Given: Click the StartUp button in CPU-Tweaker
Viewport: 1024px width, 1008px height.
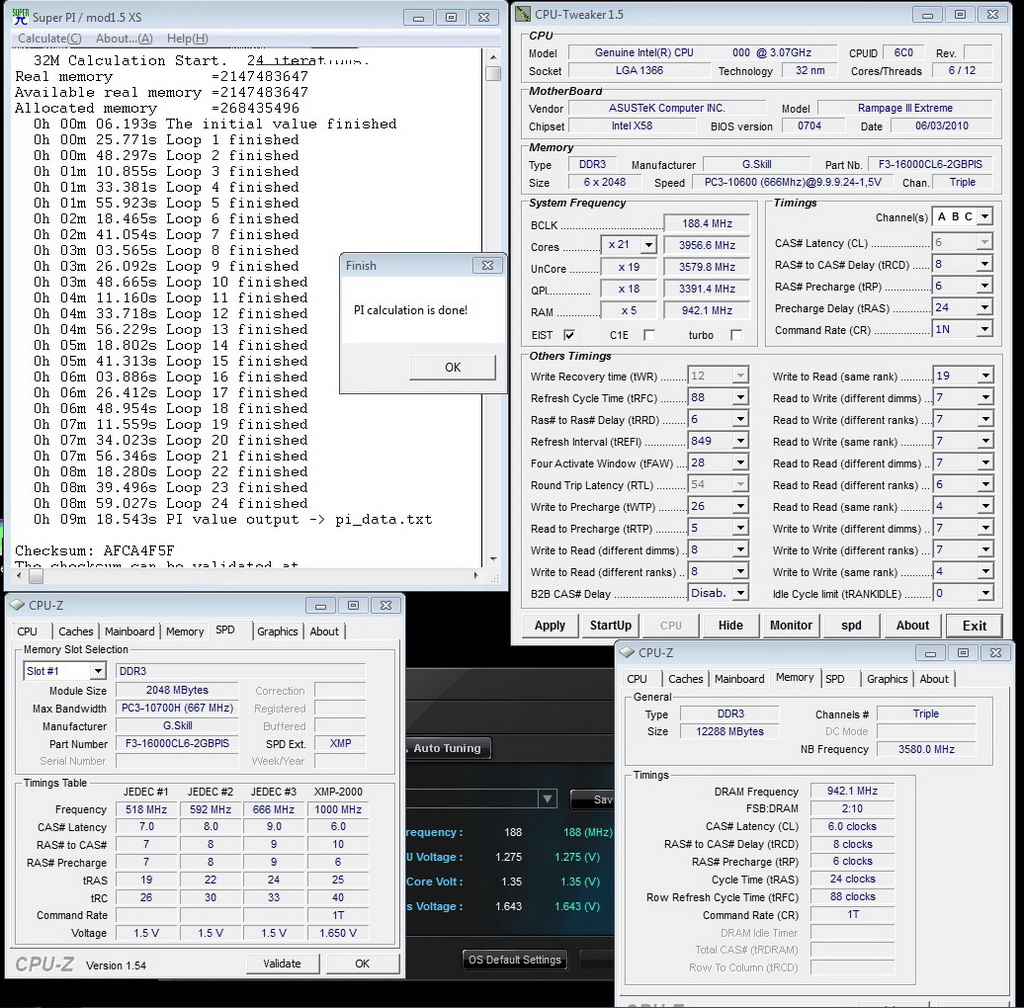Looking at the screenshot, I should (x=611, y=625).
